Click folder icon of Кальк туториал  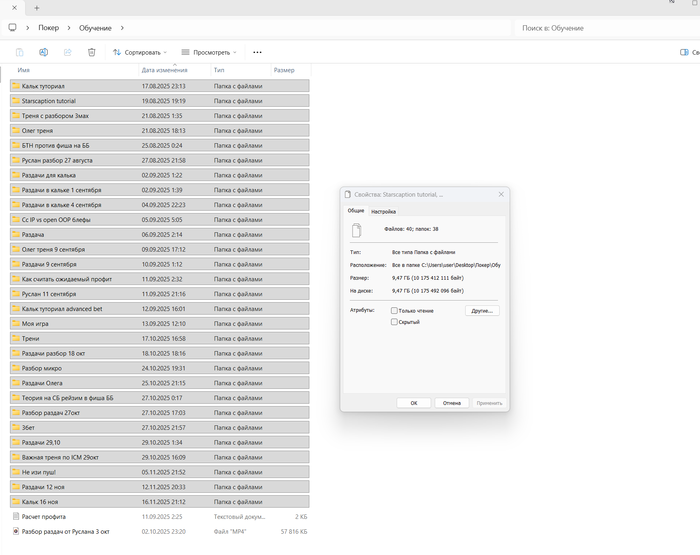[16, 86]
